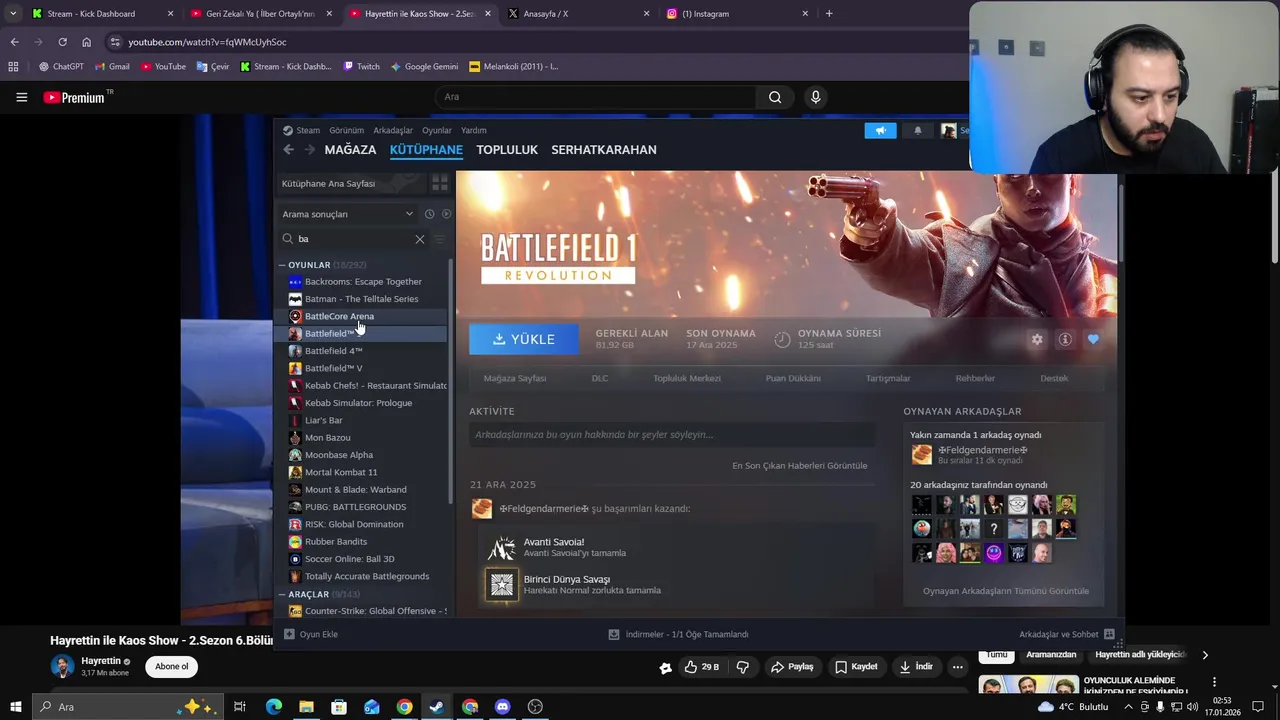This screenshot has height=720, width=1280.
Task: Open File Explorer from taskbar
Action: pyautogui.click(x=306, y=707)
